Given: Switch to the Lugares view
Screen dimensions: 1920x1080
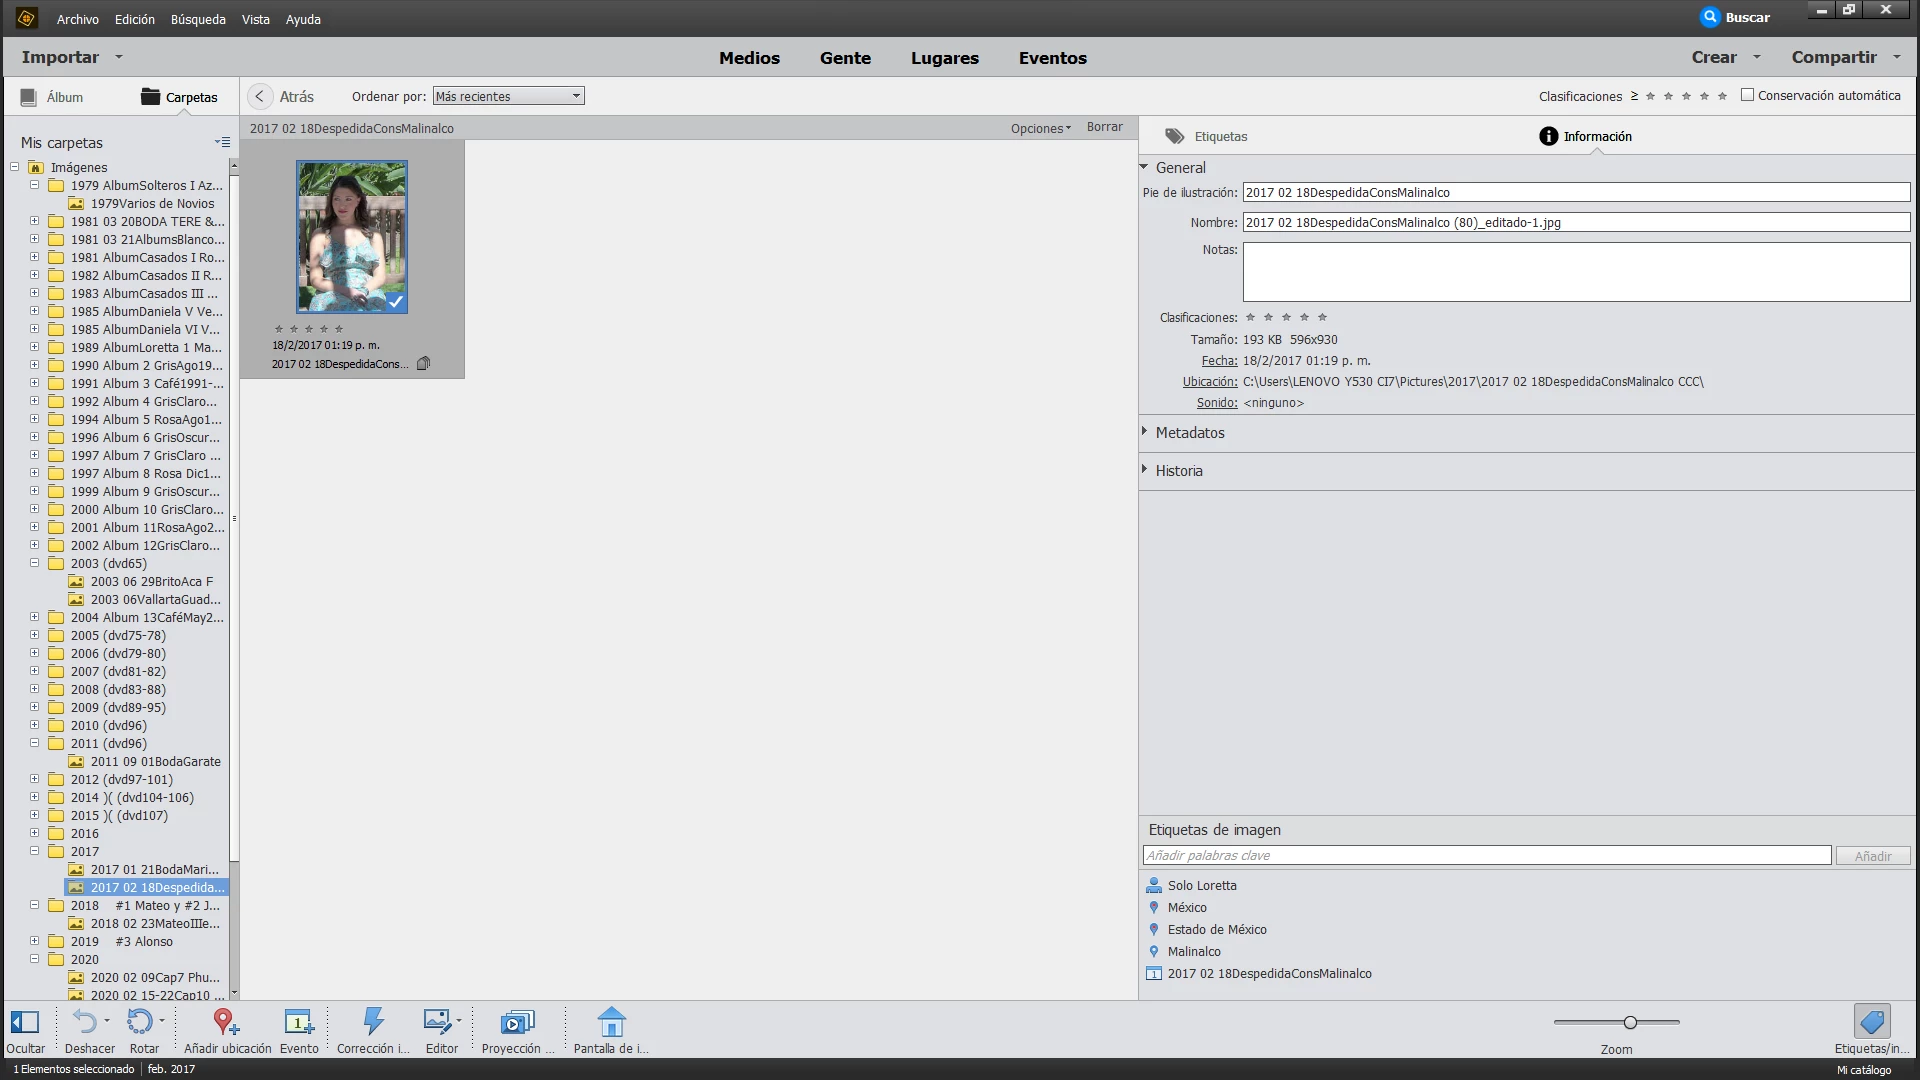Looking at the screenshot, I should pyautogui.click(x=944, y=58).
